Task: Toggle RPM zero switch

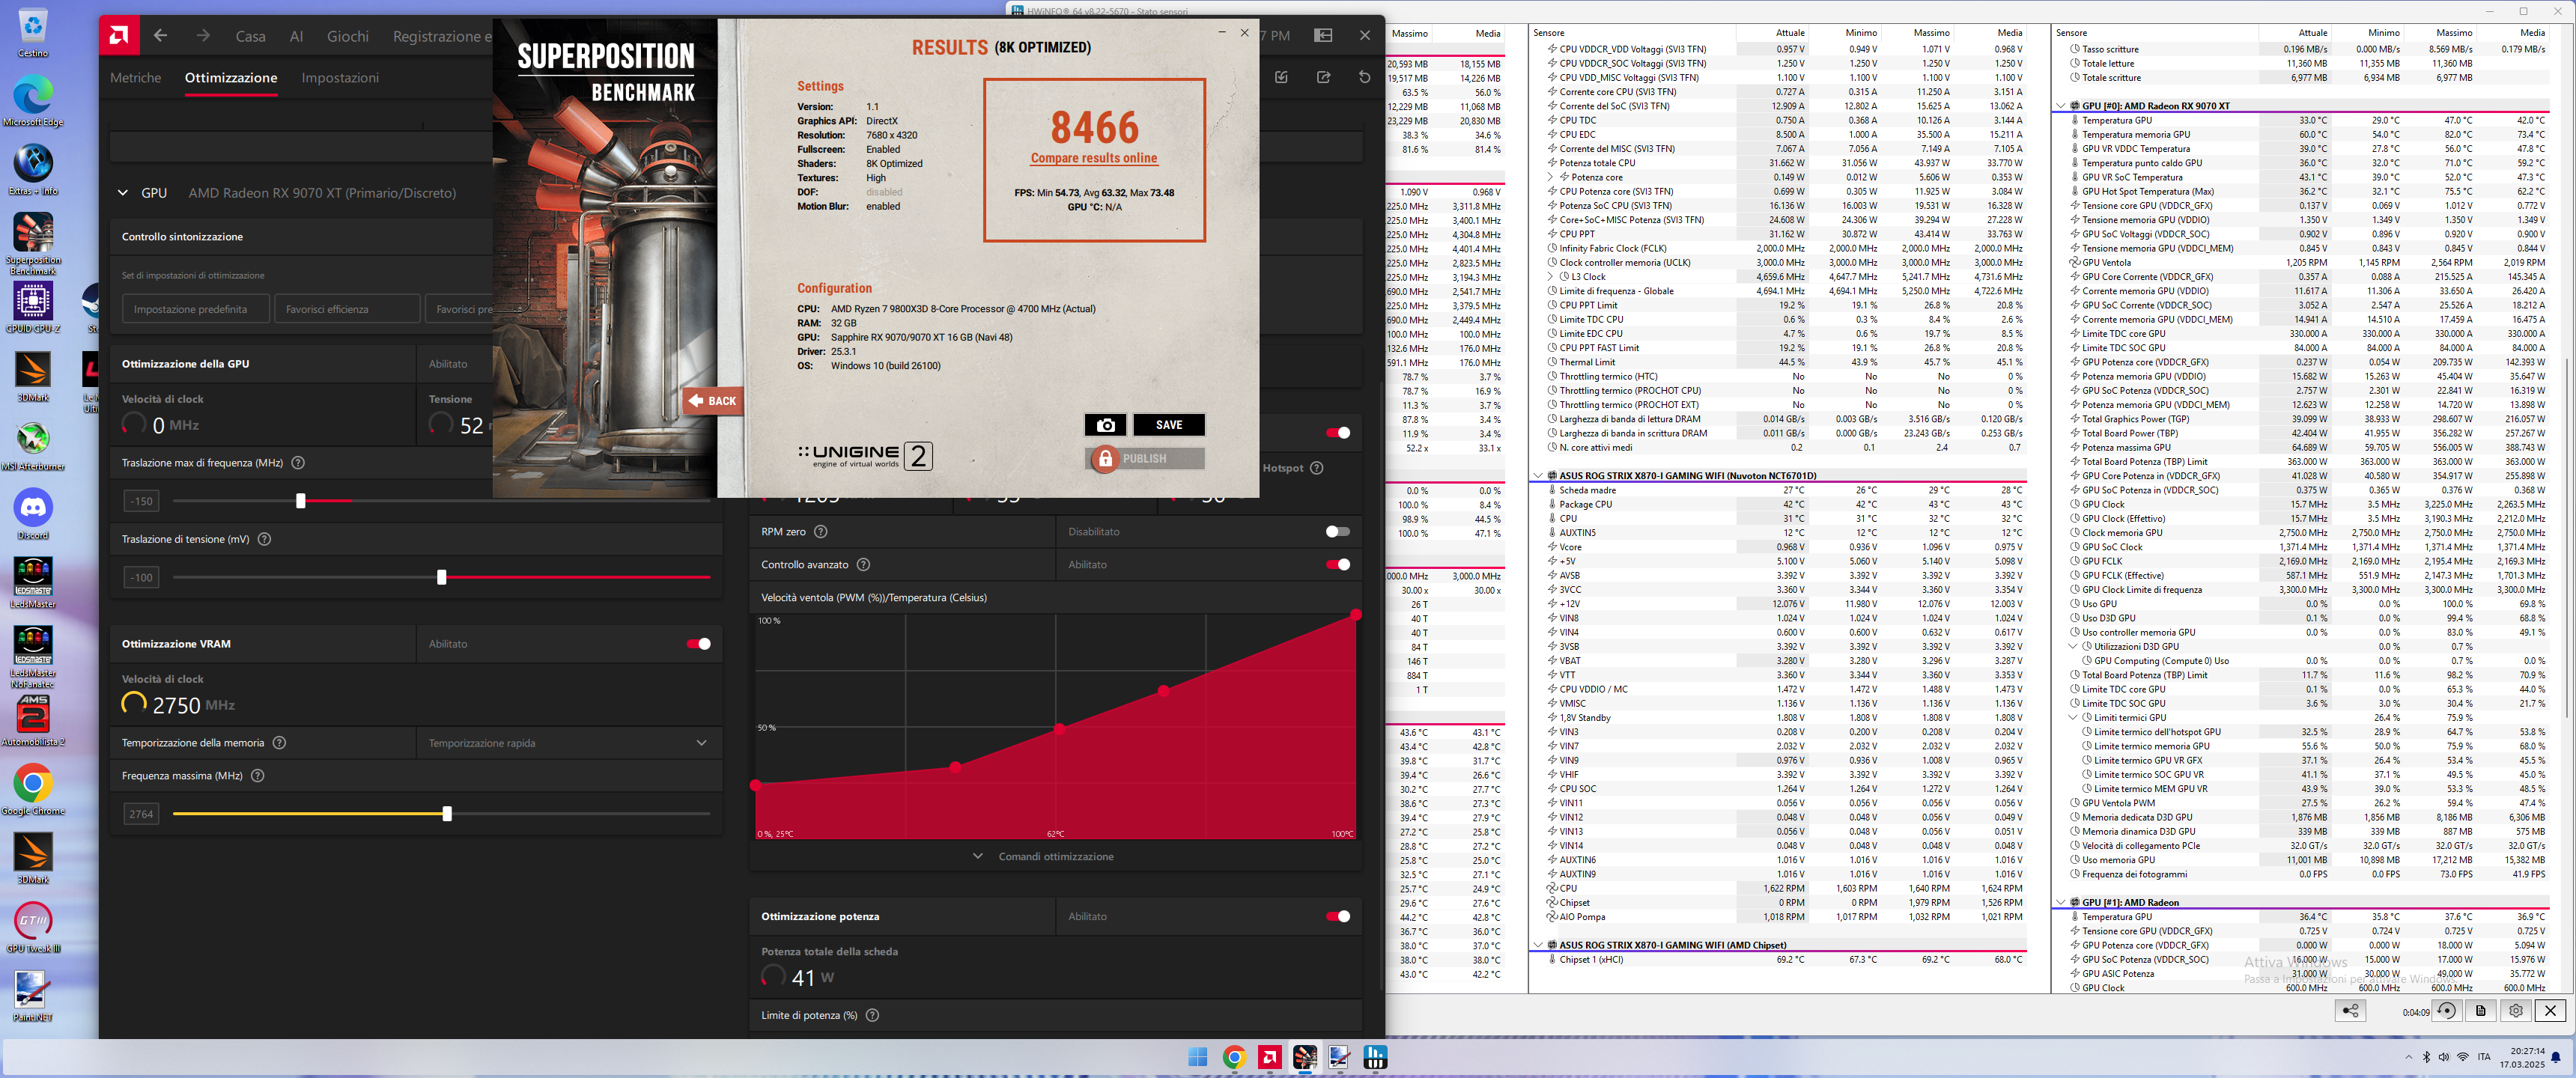Action: (1338, 532)
